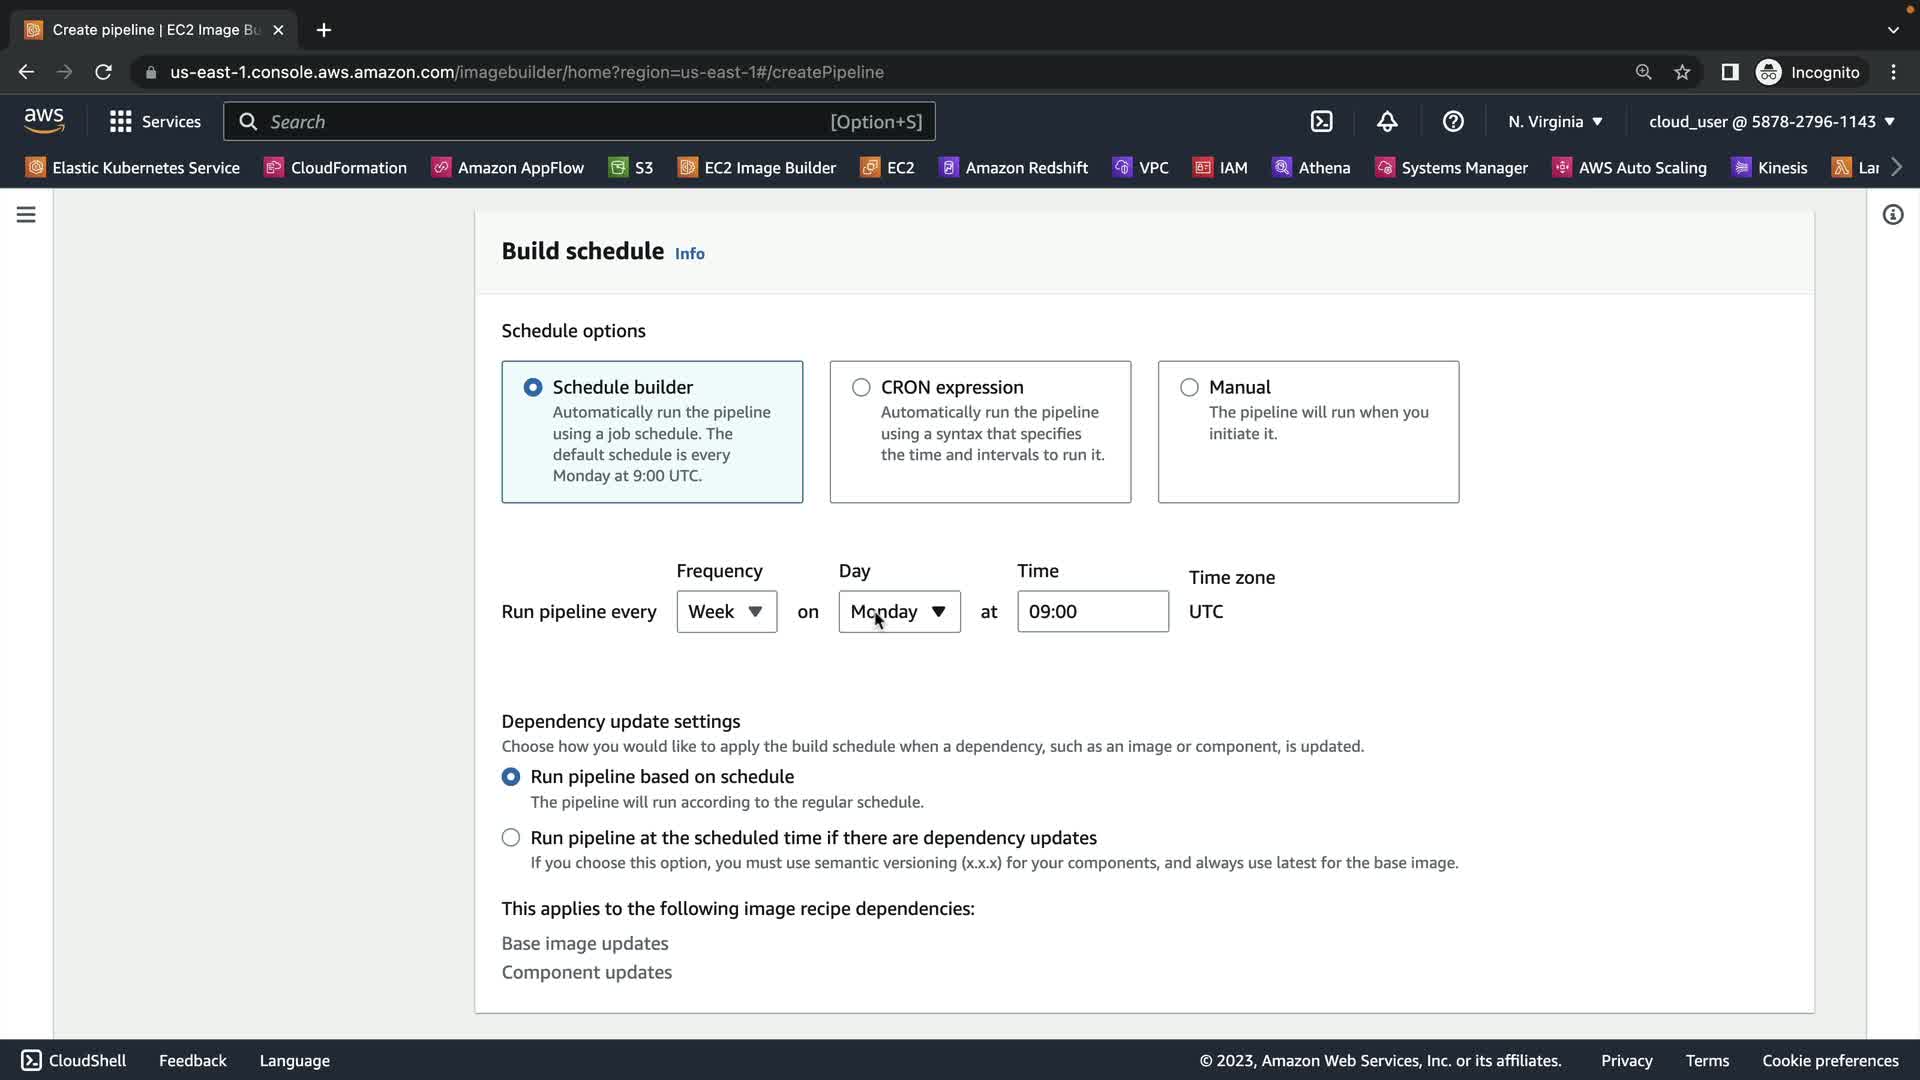Click the Time input field showing 09:00

[1092, 612]
